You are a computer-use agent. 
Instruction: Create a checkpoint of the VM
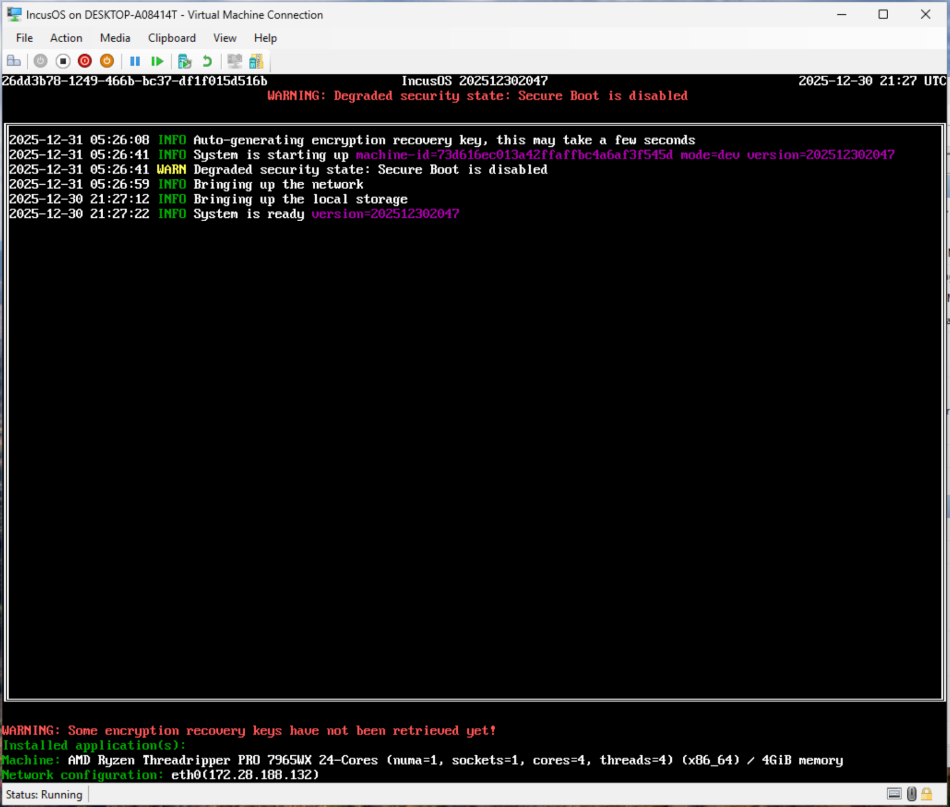184,61
